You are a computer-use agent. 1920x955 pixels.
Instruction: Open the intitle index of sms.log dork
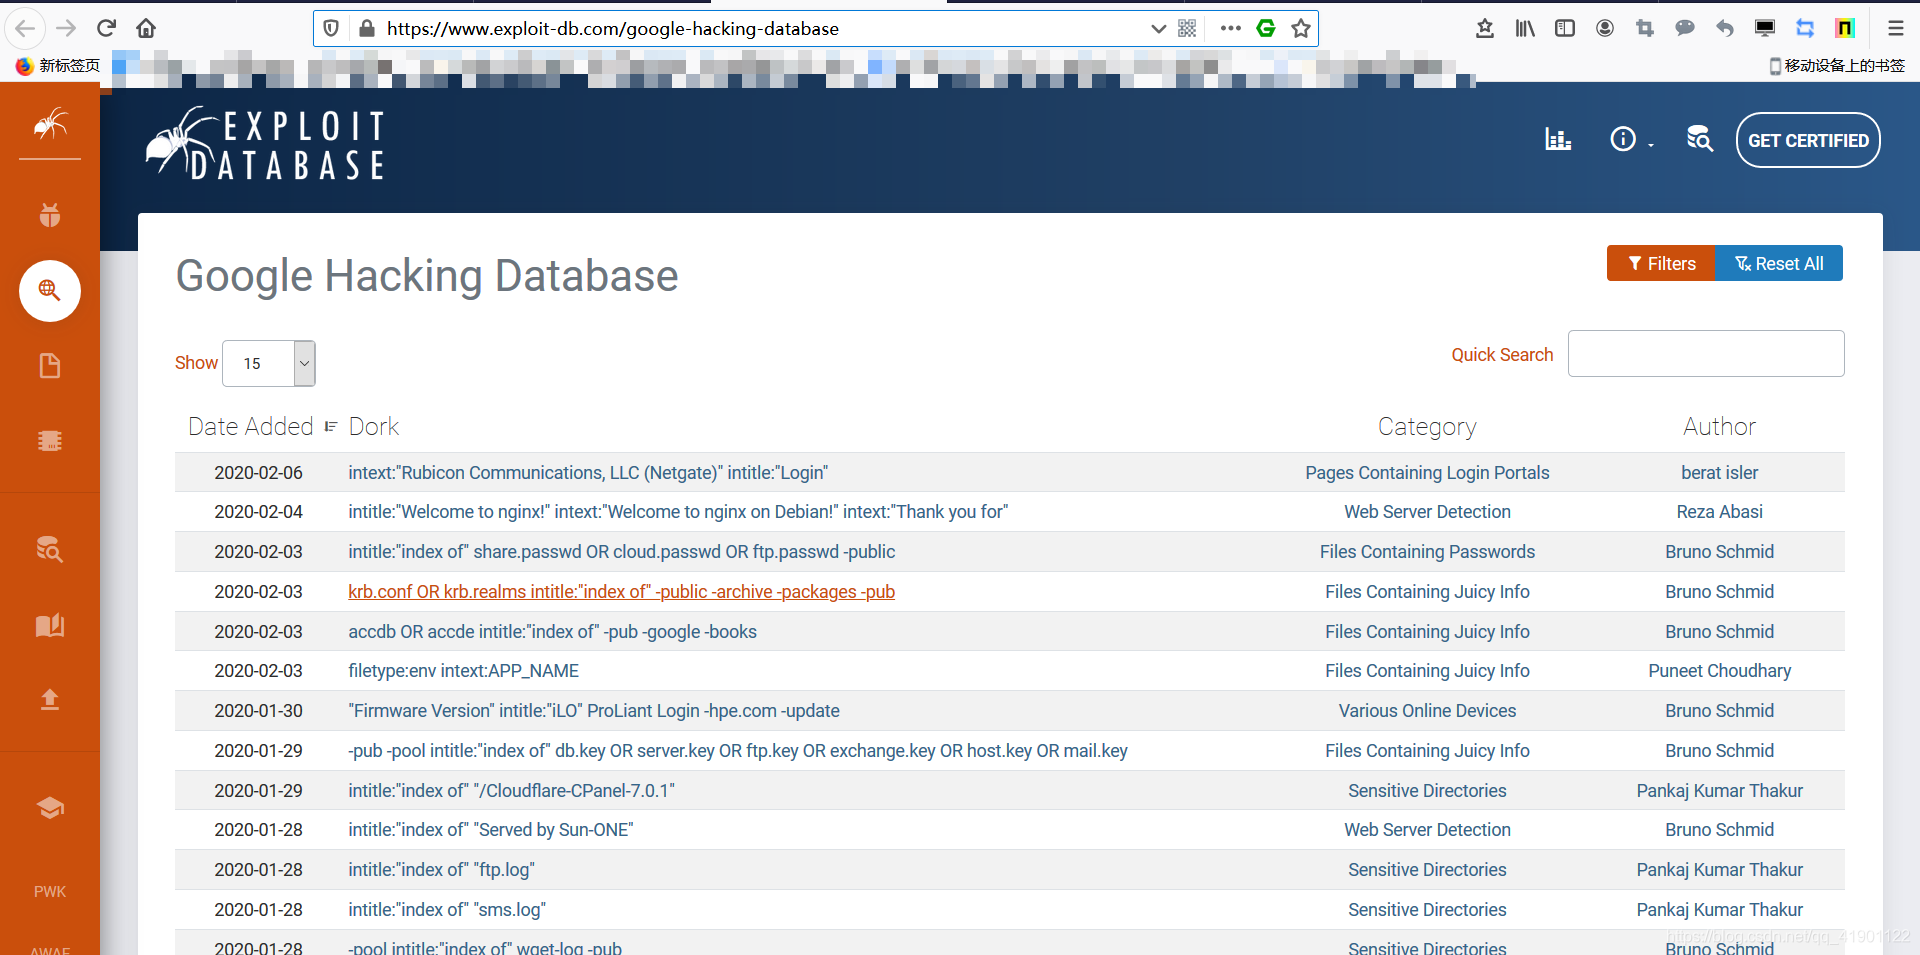pyautogui.click(x=447, y=910)
